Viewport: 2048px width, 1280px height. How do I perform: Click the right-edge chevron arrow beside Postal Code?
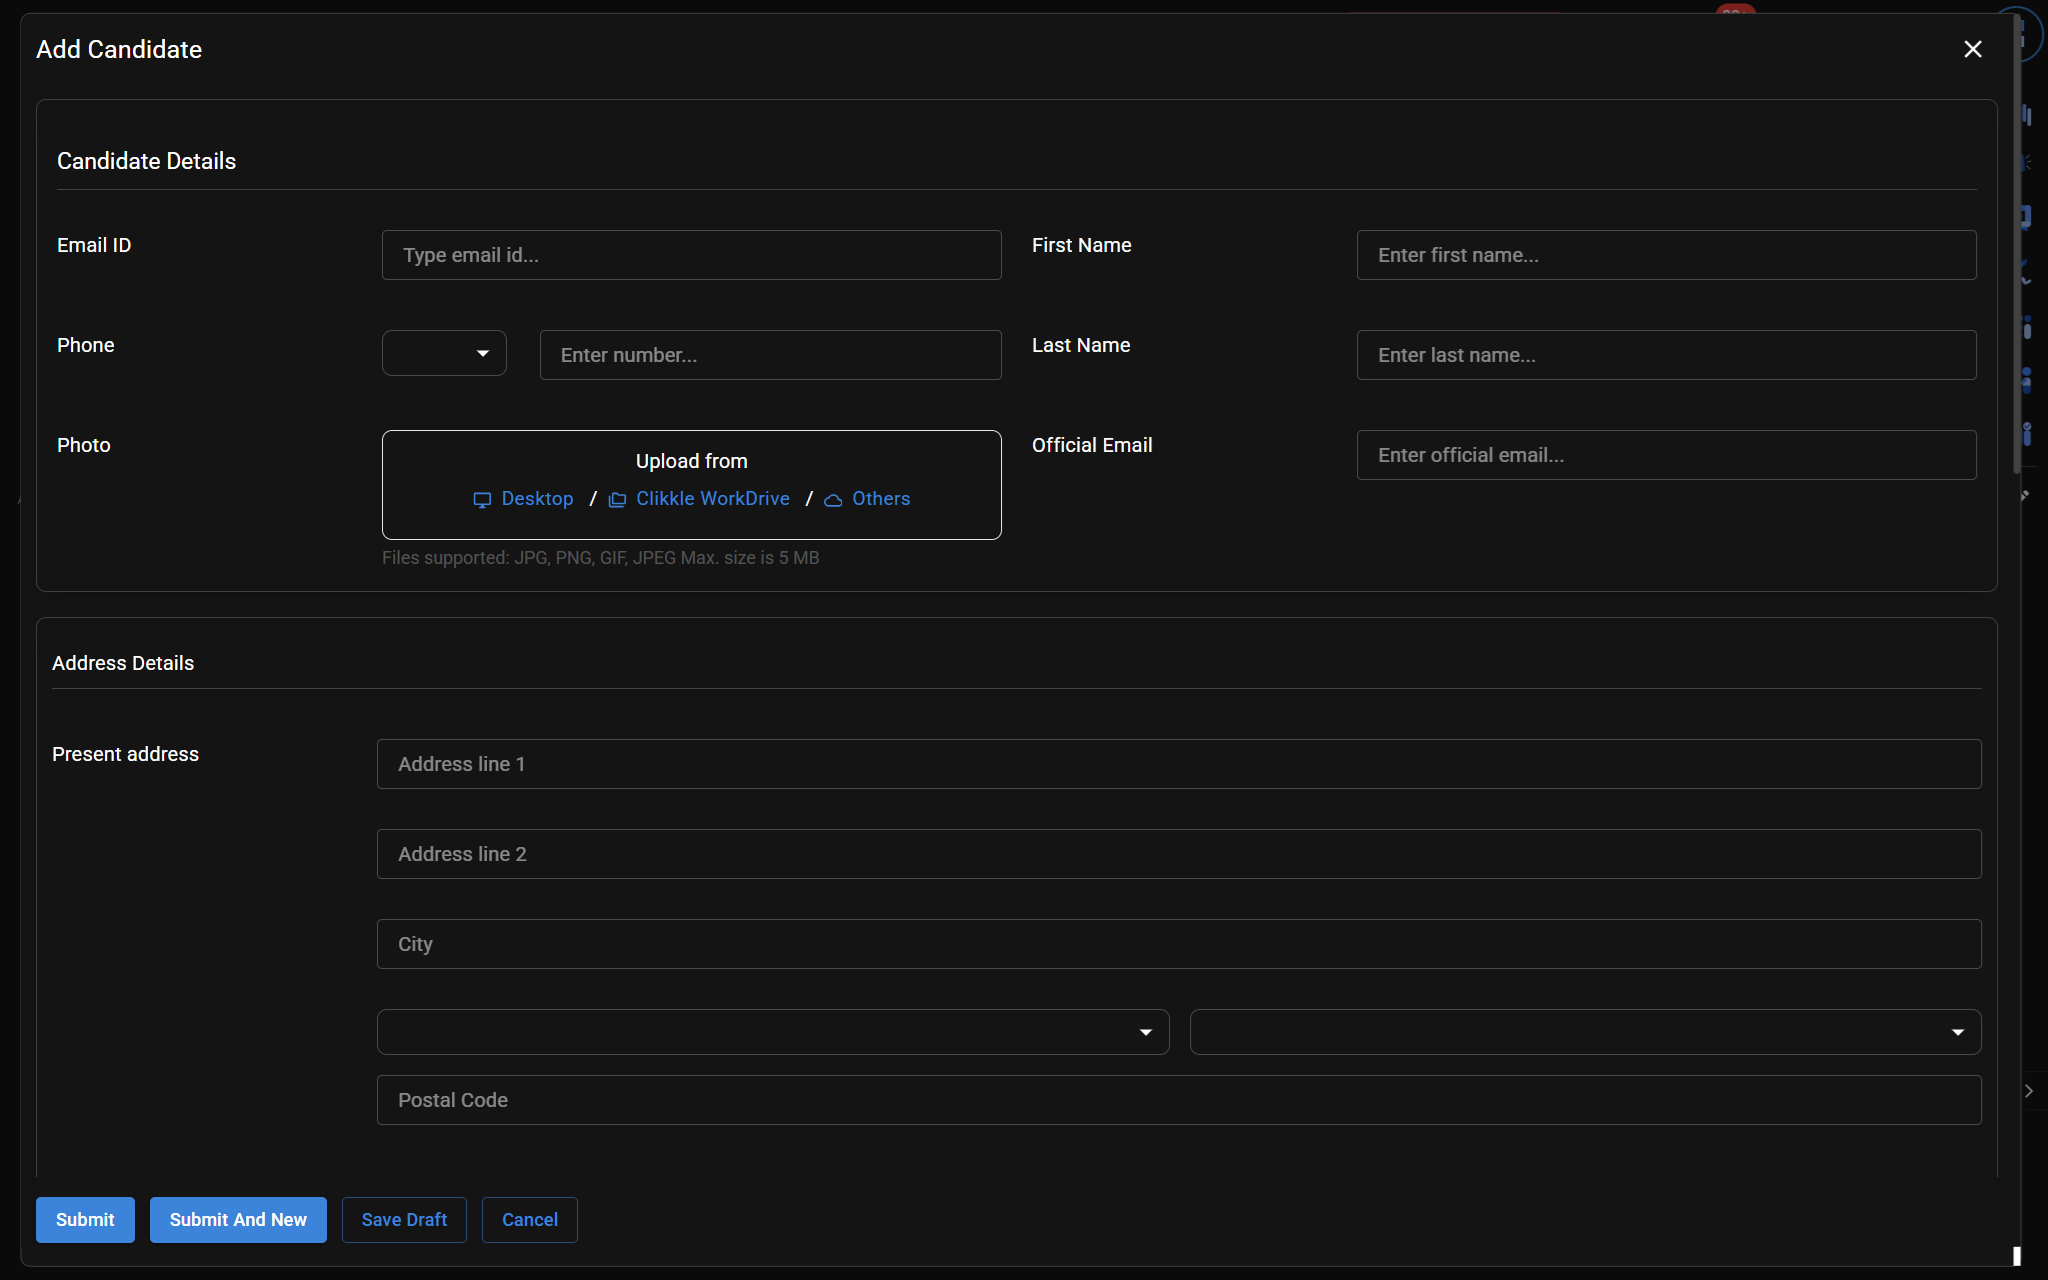2029,1091
